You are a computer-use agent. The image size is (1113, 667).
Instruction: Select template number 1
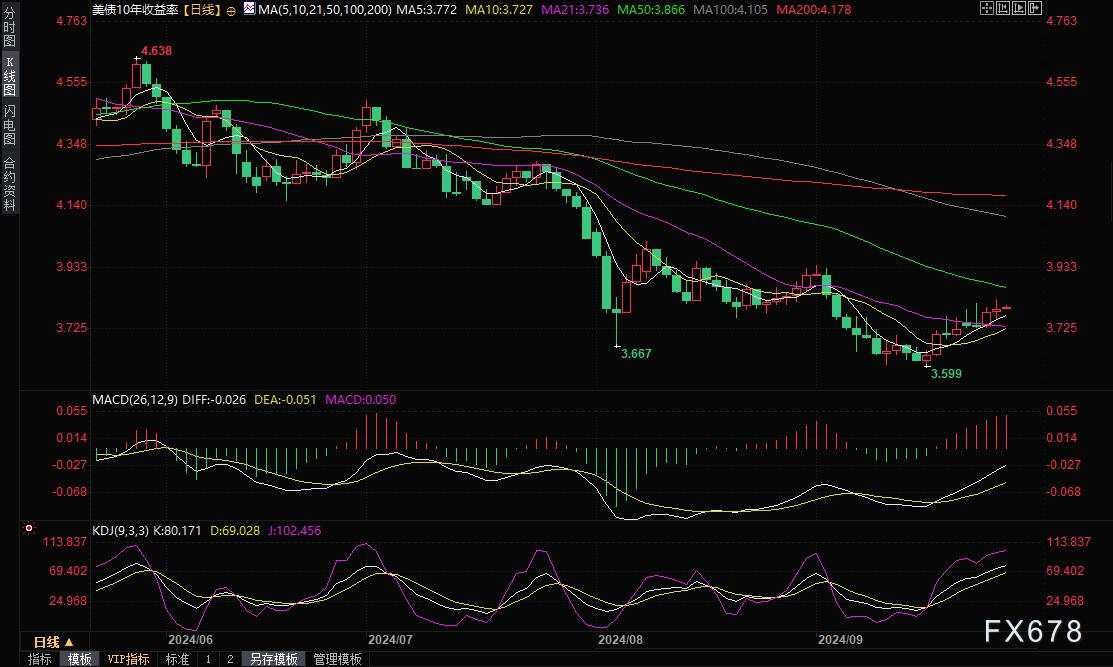pyautogui.click(x=208, y=659)
